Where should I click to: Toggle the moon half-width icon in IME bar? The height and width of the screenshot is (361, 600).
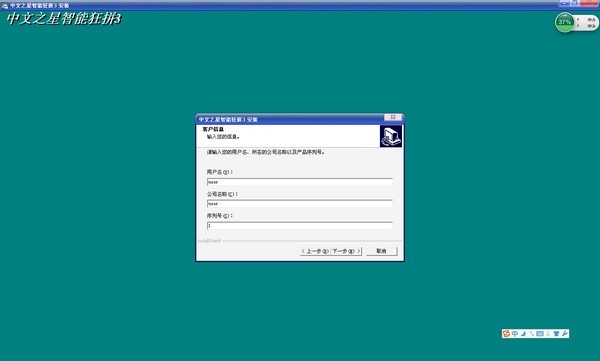(523, 333)
